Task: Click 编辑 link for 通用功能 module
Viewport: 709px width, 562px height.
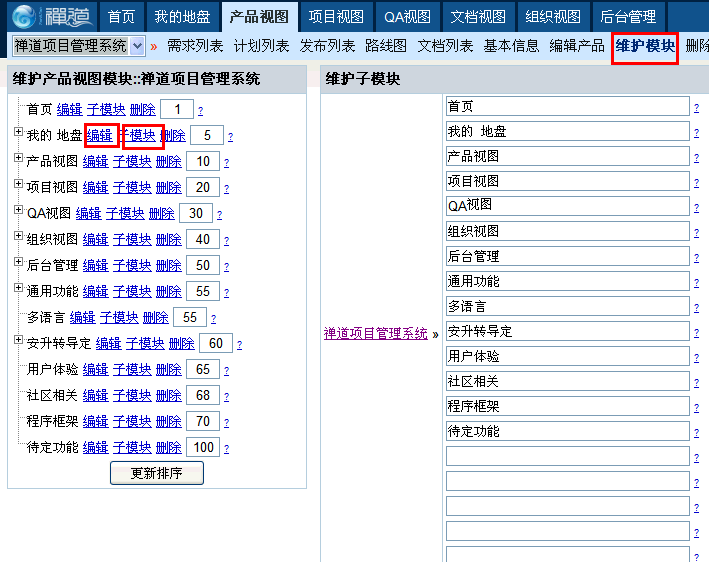Action: click(96, 291)
